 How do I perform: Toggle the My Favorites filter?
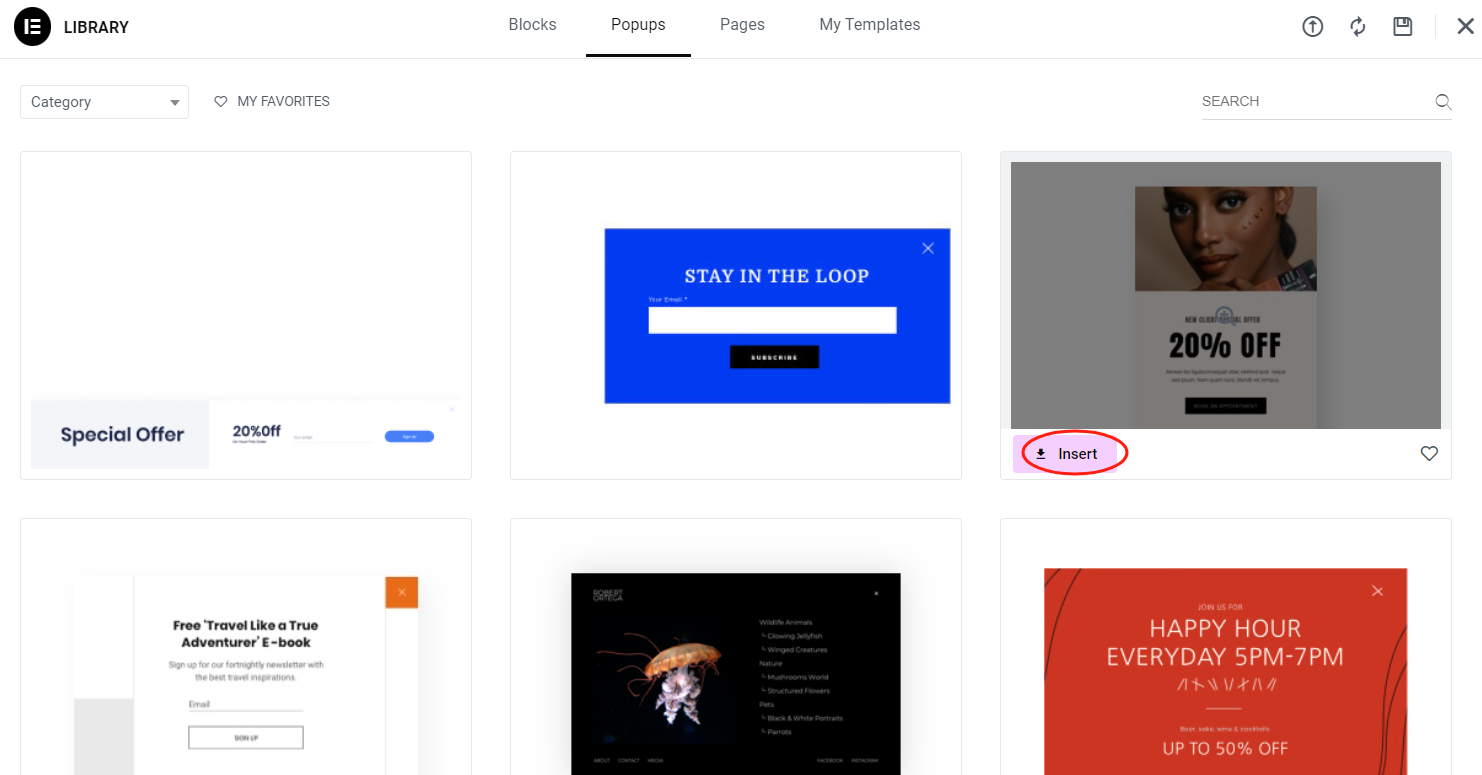pyautogui.click(x=272, y=101)
